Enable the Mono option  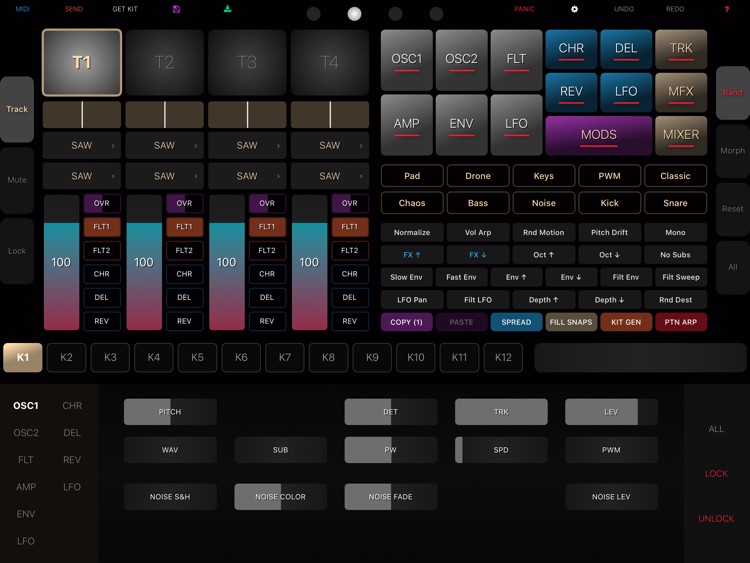[675, 232]
